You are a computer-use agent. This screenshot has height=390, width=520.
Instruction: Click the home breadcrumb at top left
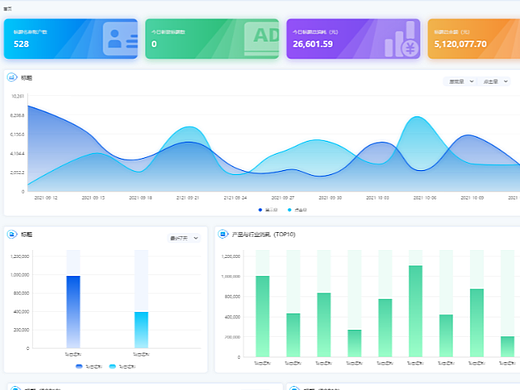click(7, 9)
